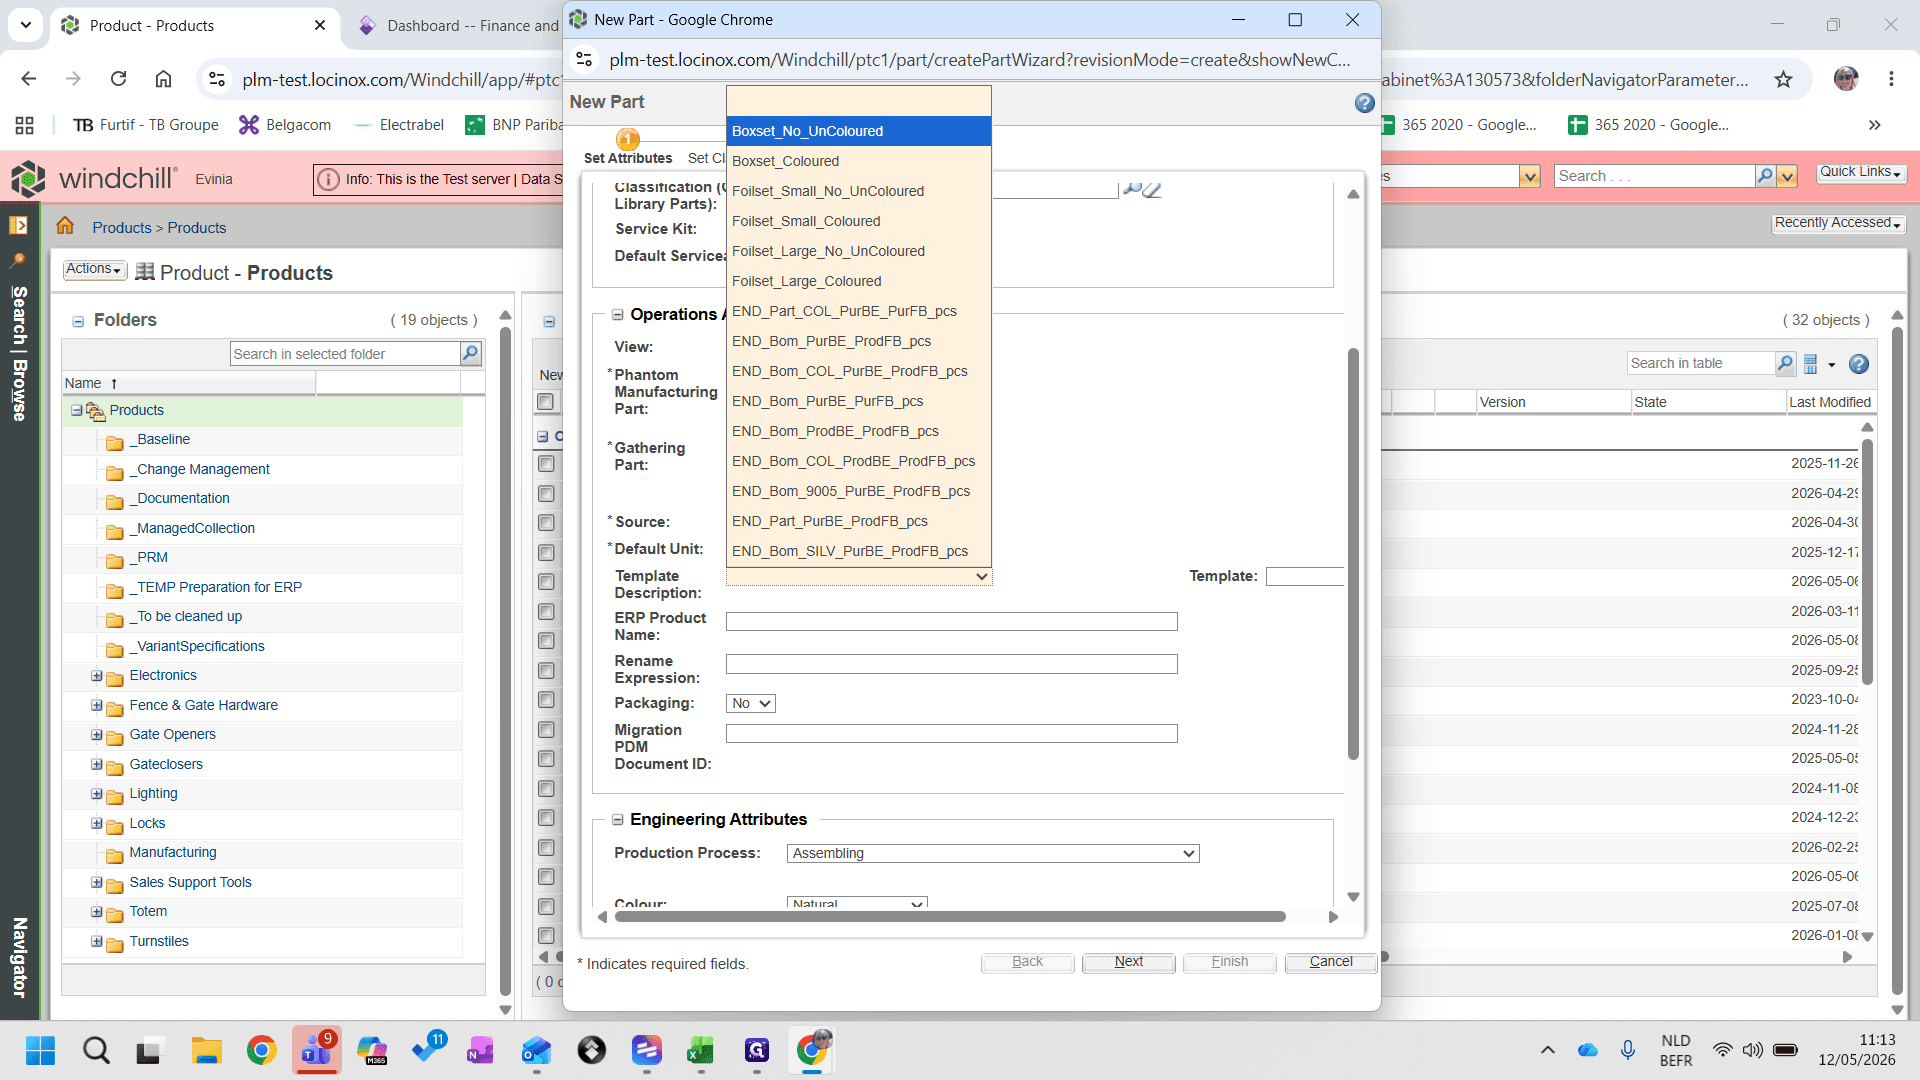This screenshot has height=1080, width=1920.
Task: Open the Recently Accessed menu
Action: (x=1838, y=223)
